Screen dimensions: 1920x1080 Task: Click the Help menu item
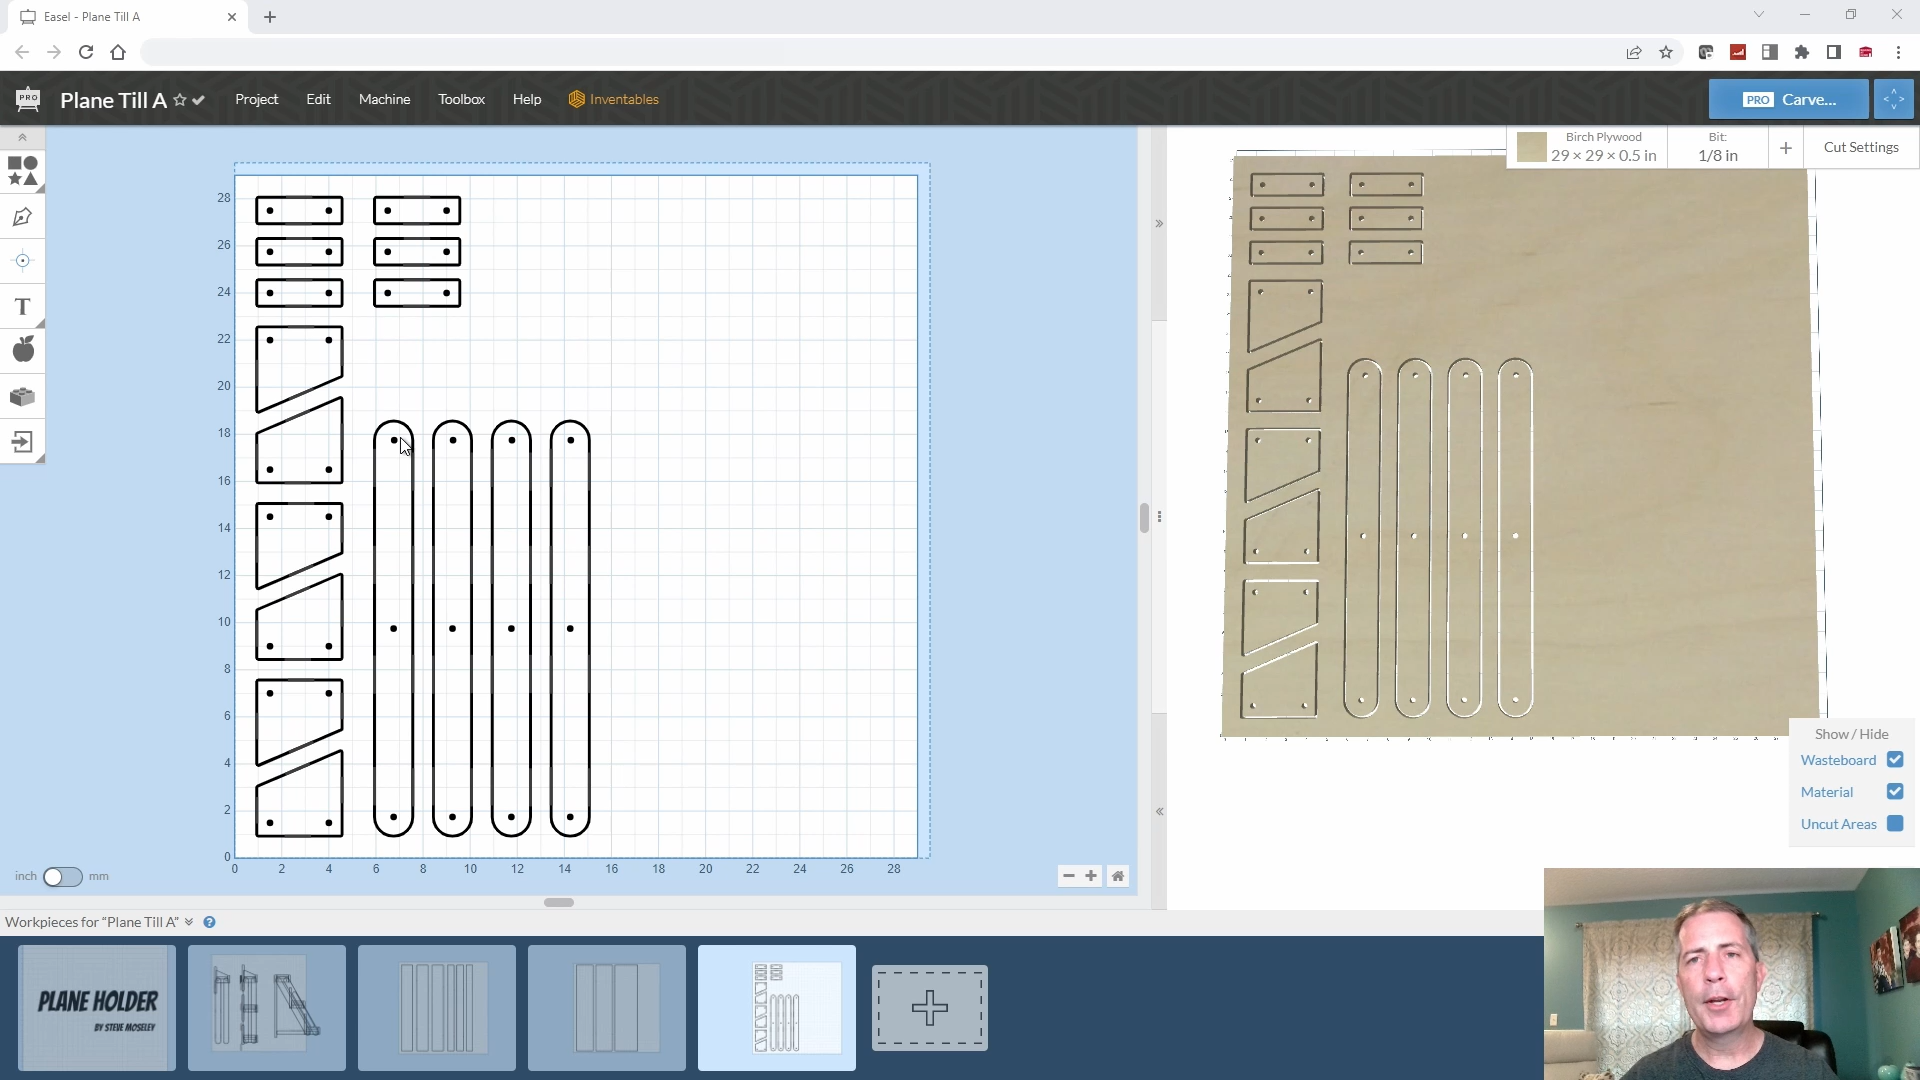coord(526,99)
